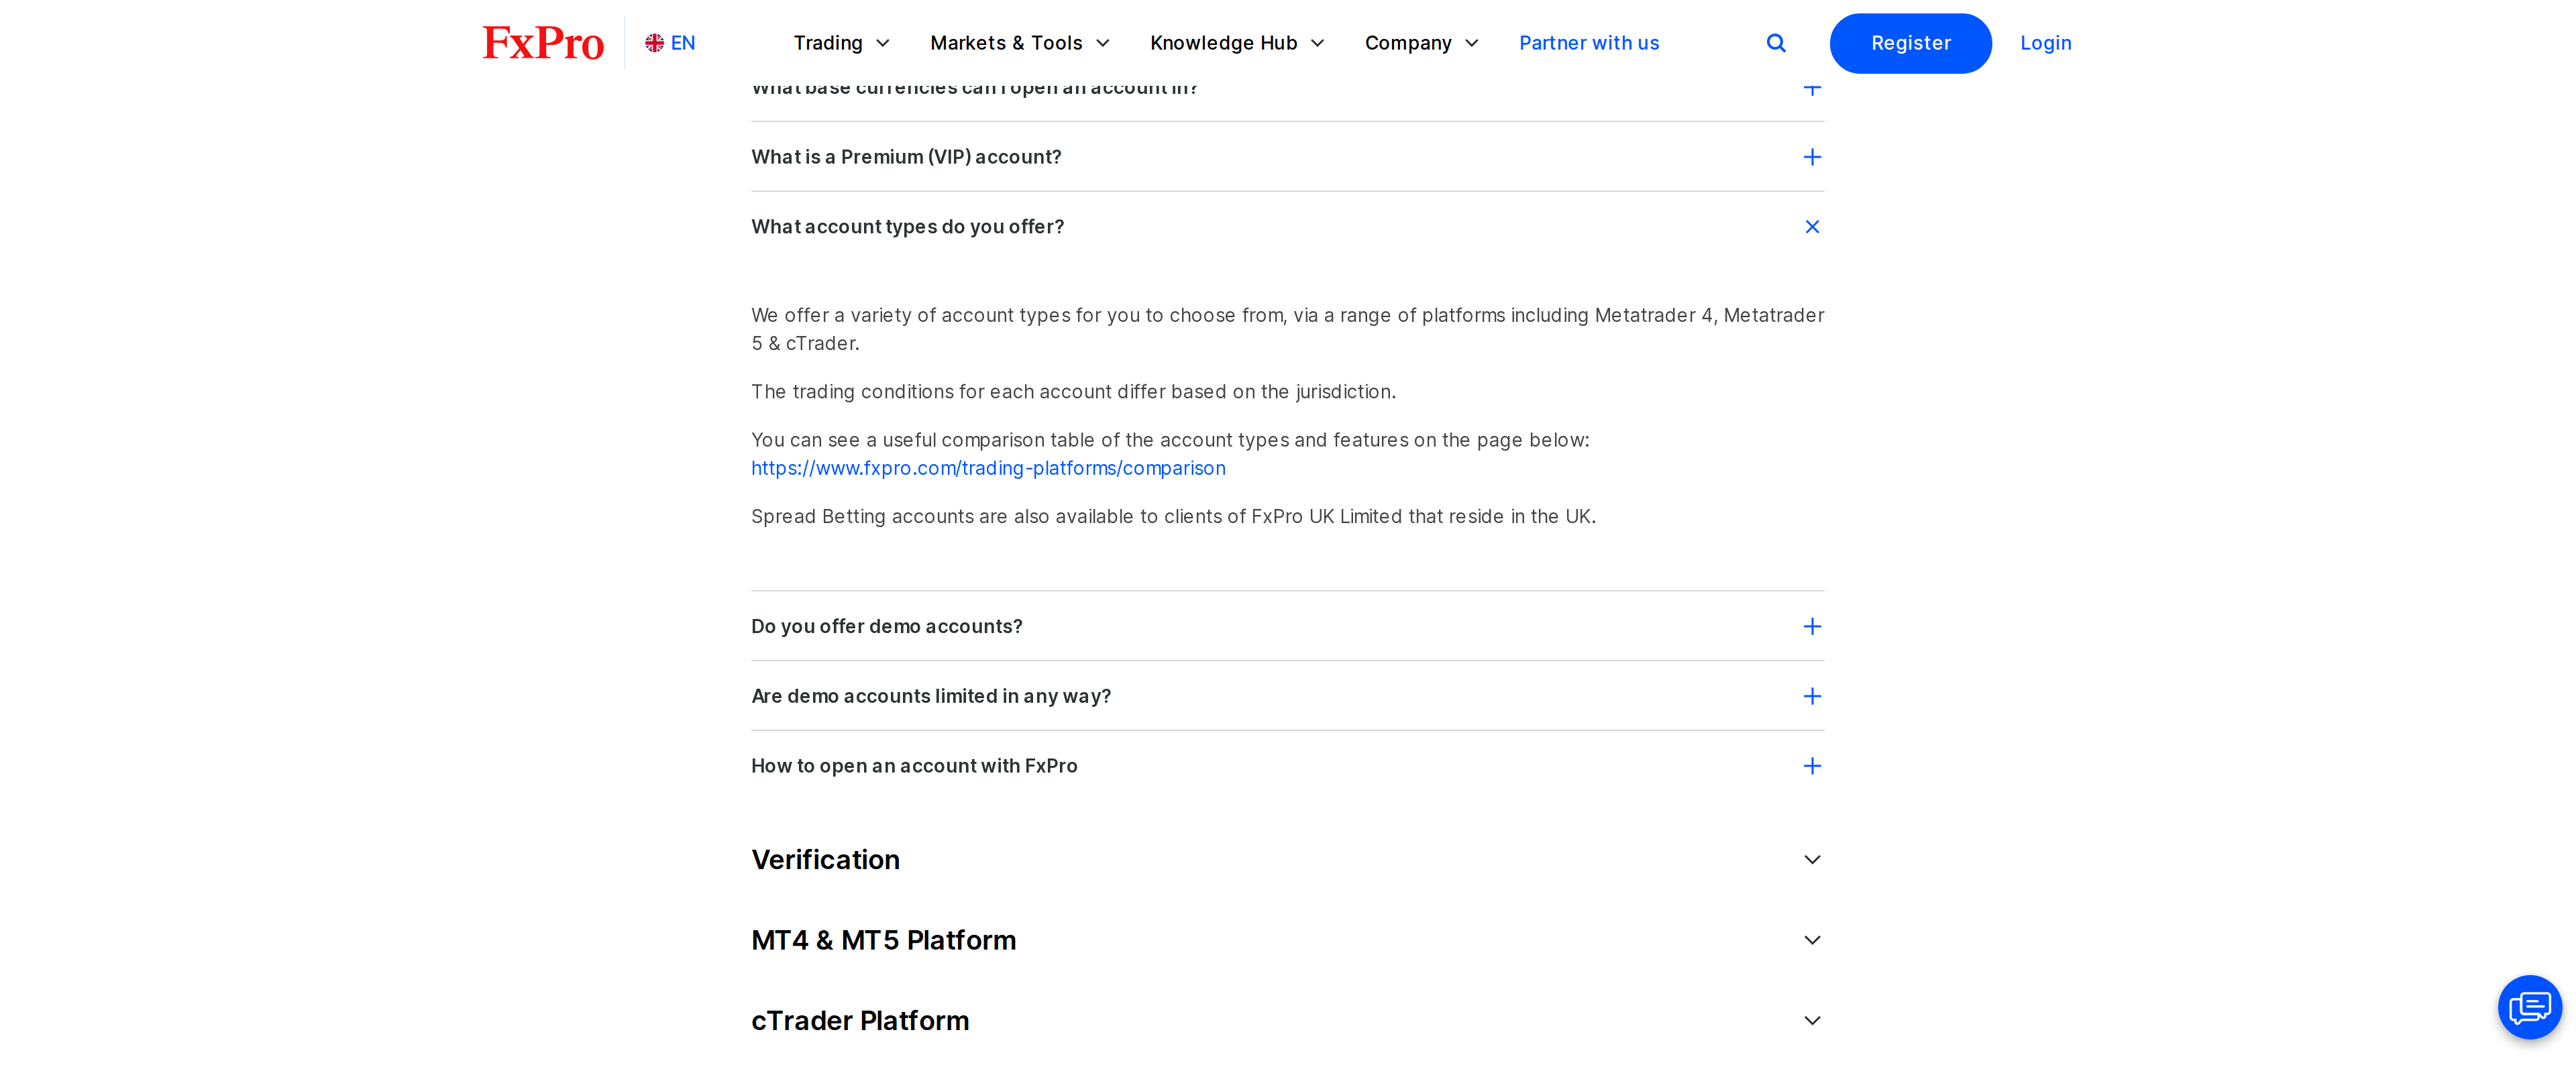Screen dimensions: 2576x1073
Task: Click the Partner with us link
Action: [1589, 43]
